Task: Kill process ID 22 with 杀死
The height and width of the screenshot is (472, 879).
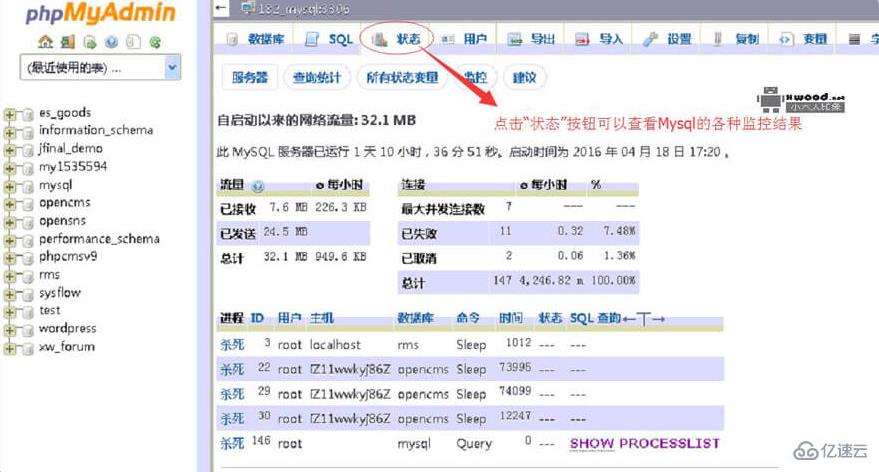Action: click(232, 369)
